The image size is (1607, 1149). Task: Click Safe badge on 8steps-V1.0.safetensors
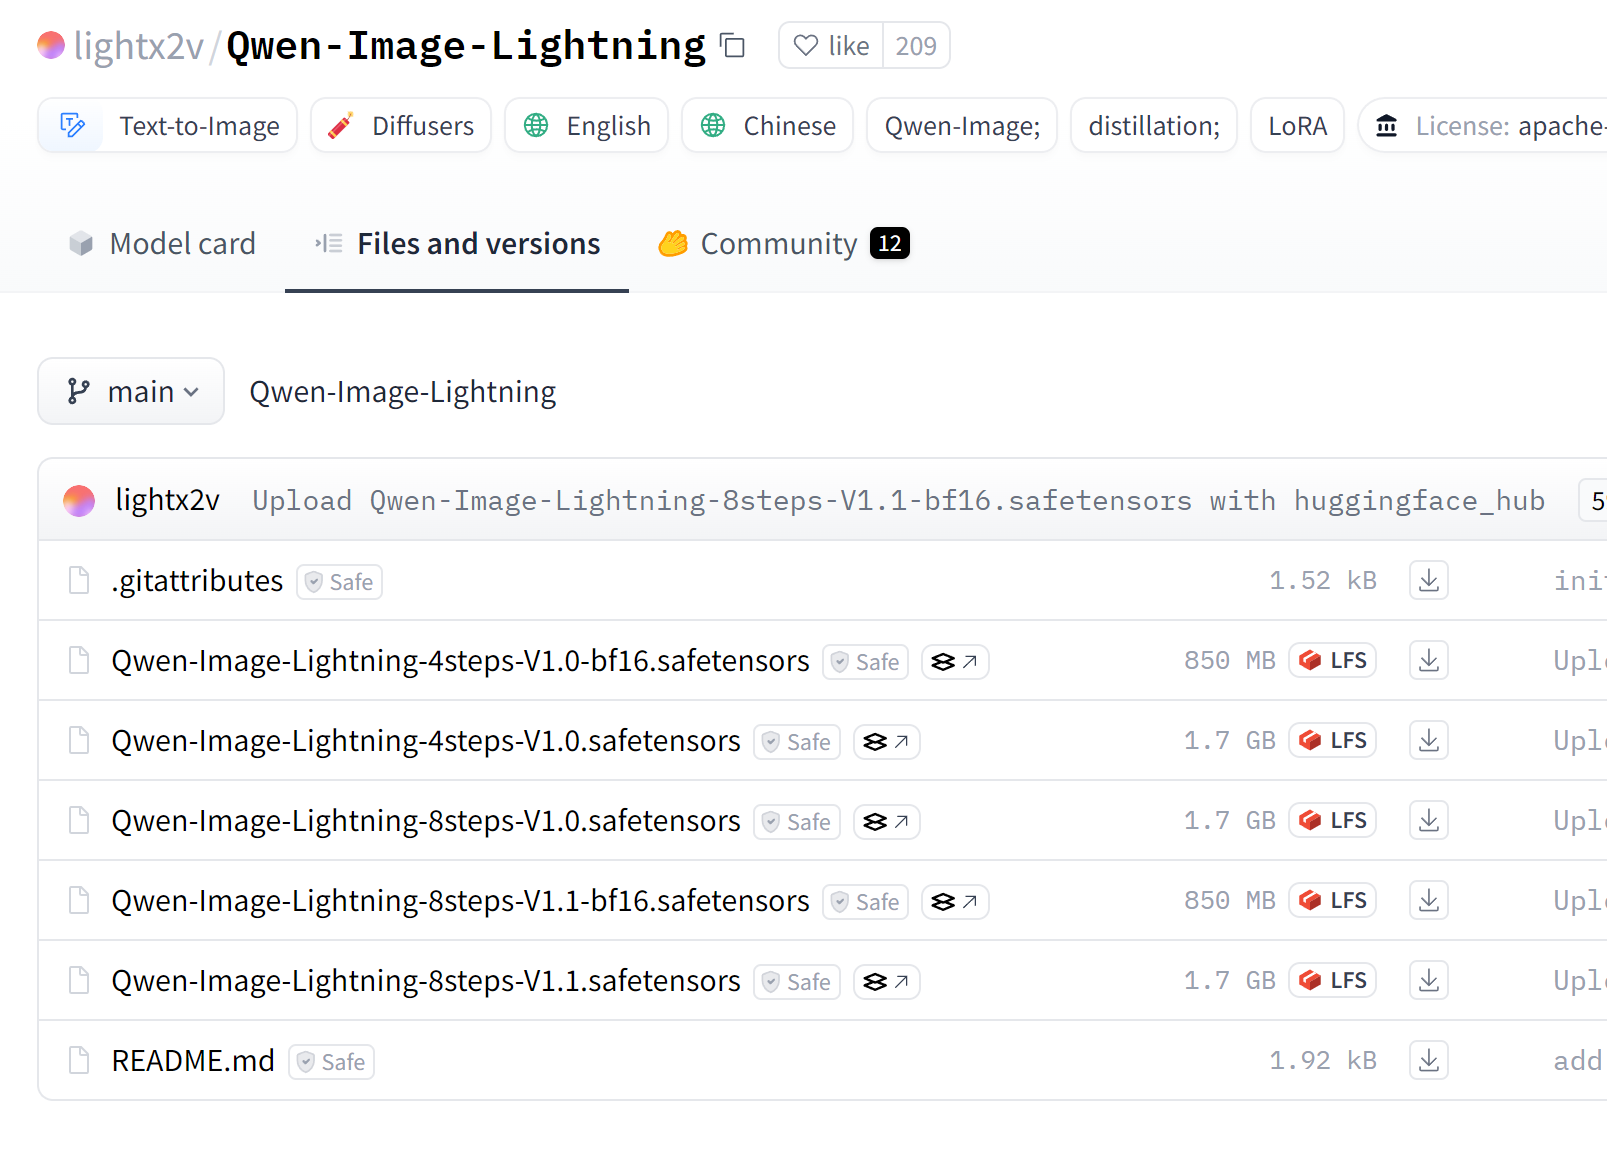tap(797, 822)
